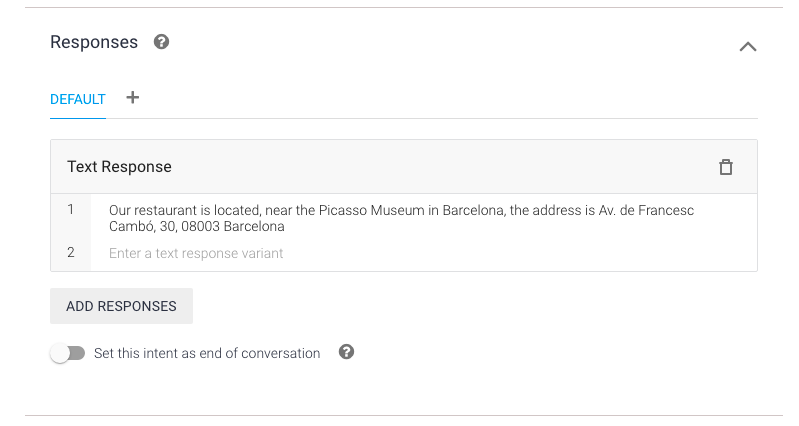The width and height of the screenshot is (799, 426).
Task: Delete the Text Response card via trash icon
Action: 726,167
